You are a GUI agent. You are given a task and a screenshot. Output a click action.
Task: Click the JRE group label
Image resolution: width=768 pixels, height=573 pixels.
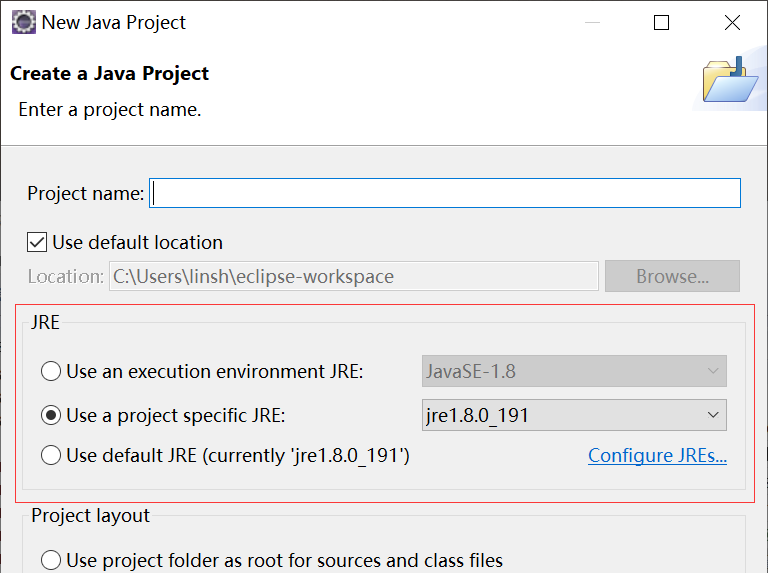(x=45, y=322)
